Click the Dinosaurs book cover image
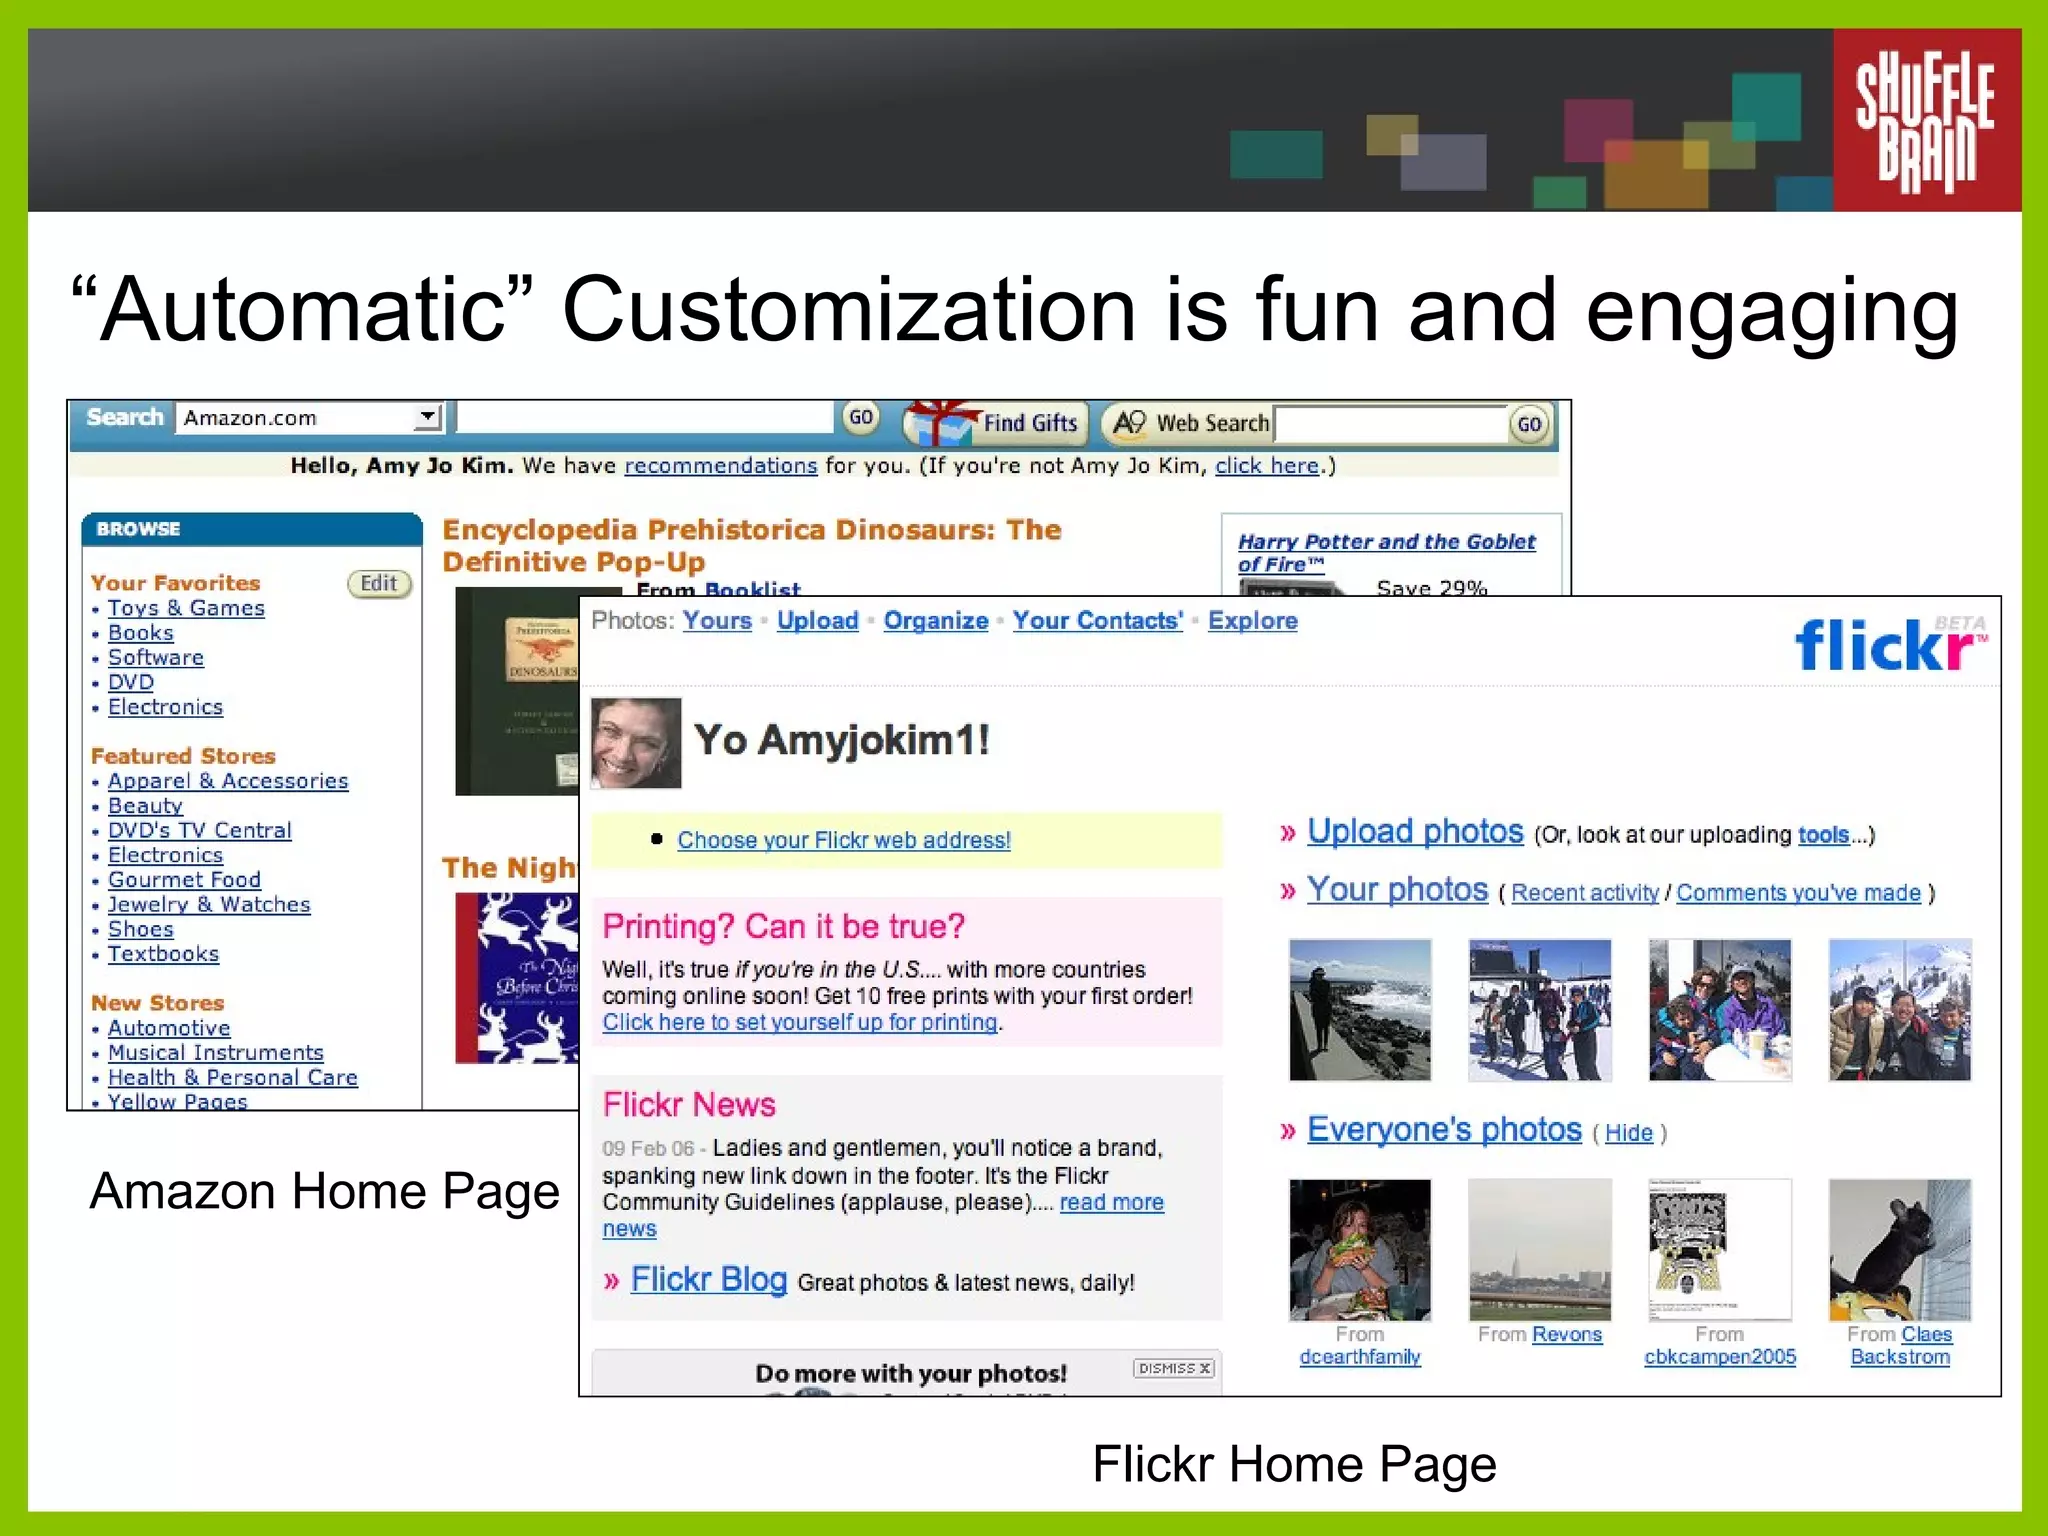Screen dimensions: 2048x1536 point(517,691)
